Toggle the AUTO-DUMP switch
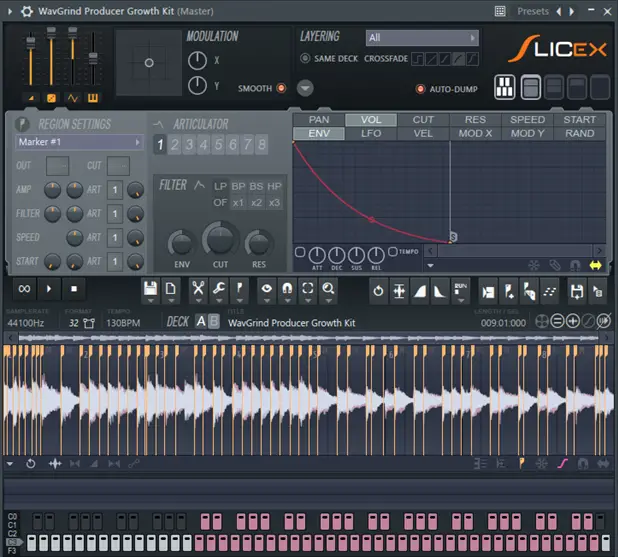The height and width of the screenshot is (558, 618). point(420,89)
